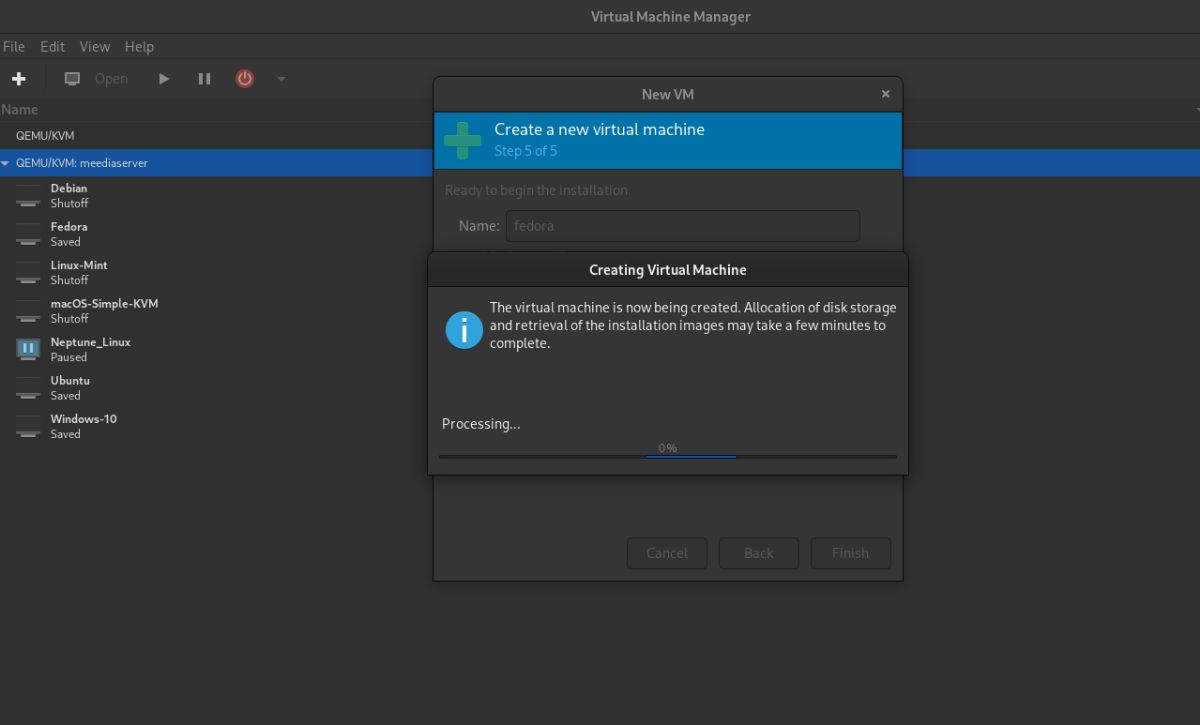Click the info icon in the creation dialog
The image size is (1200, 725).
(x=463, y=330)
